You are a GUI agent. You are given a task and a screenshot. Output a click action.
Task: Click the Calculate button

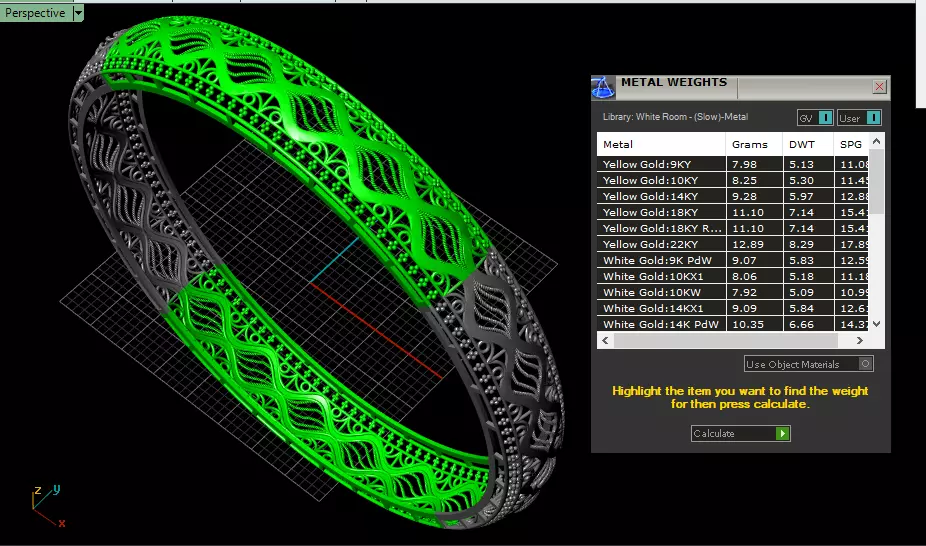click(x=741, y=433)
